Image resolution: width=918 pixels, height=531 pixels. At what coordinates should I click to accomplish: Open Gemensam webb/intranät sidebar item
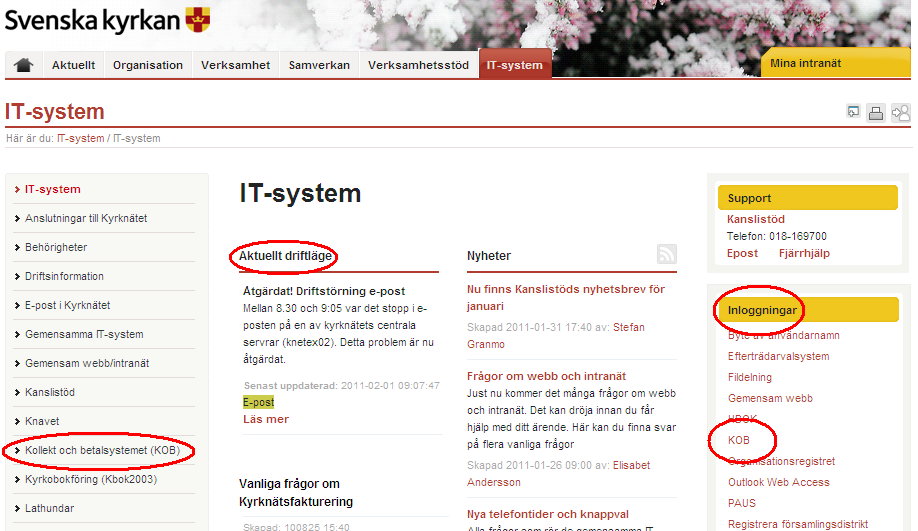tap(87, 363)
